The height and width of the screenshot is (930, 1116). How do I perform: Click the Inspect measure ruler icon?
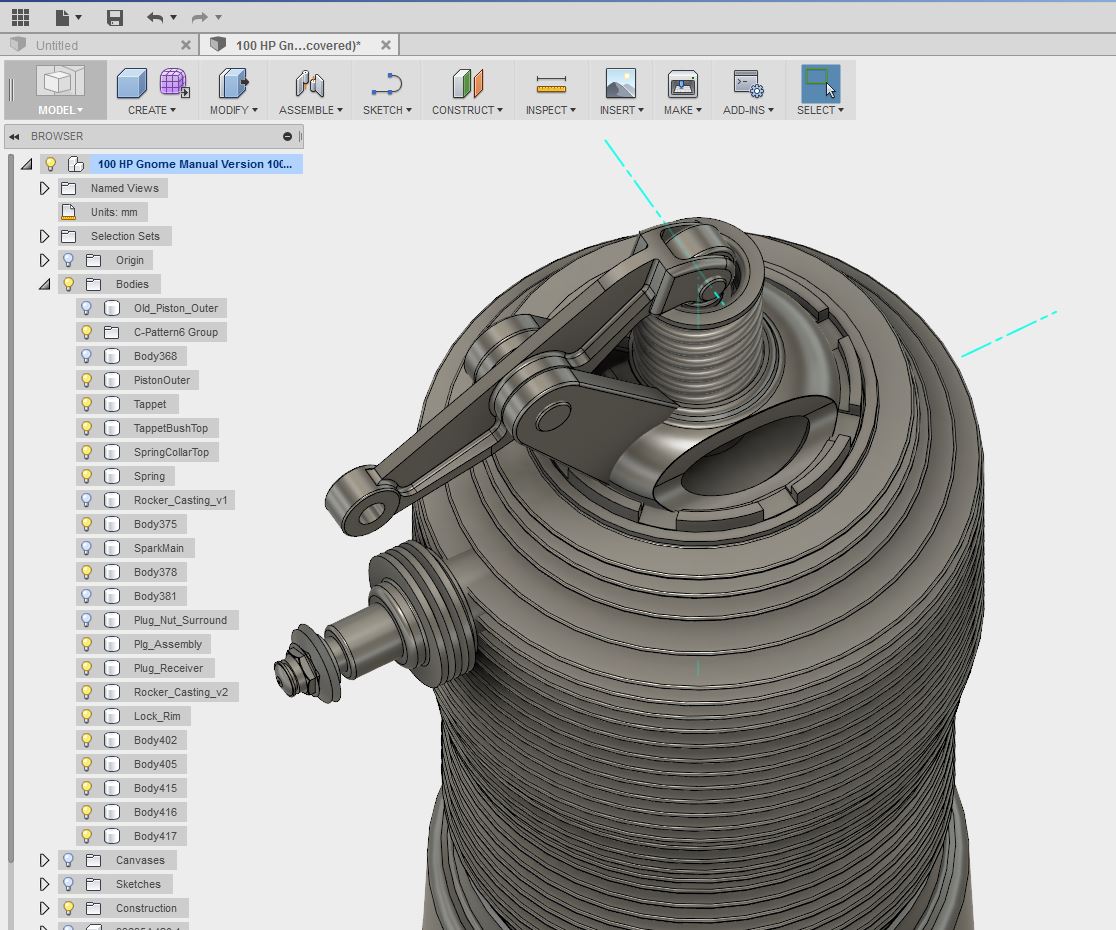click(x=550, y=84)
